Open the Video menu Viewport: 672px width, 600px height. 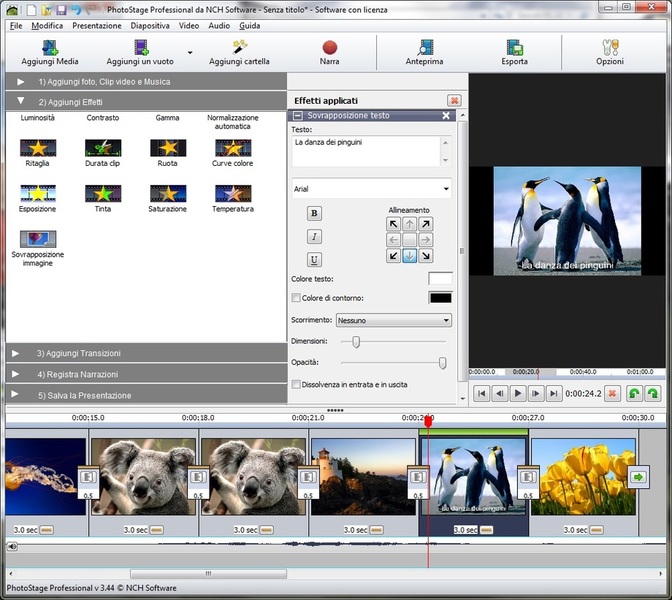pos(189,26)
